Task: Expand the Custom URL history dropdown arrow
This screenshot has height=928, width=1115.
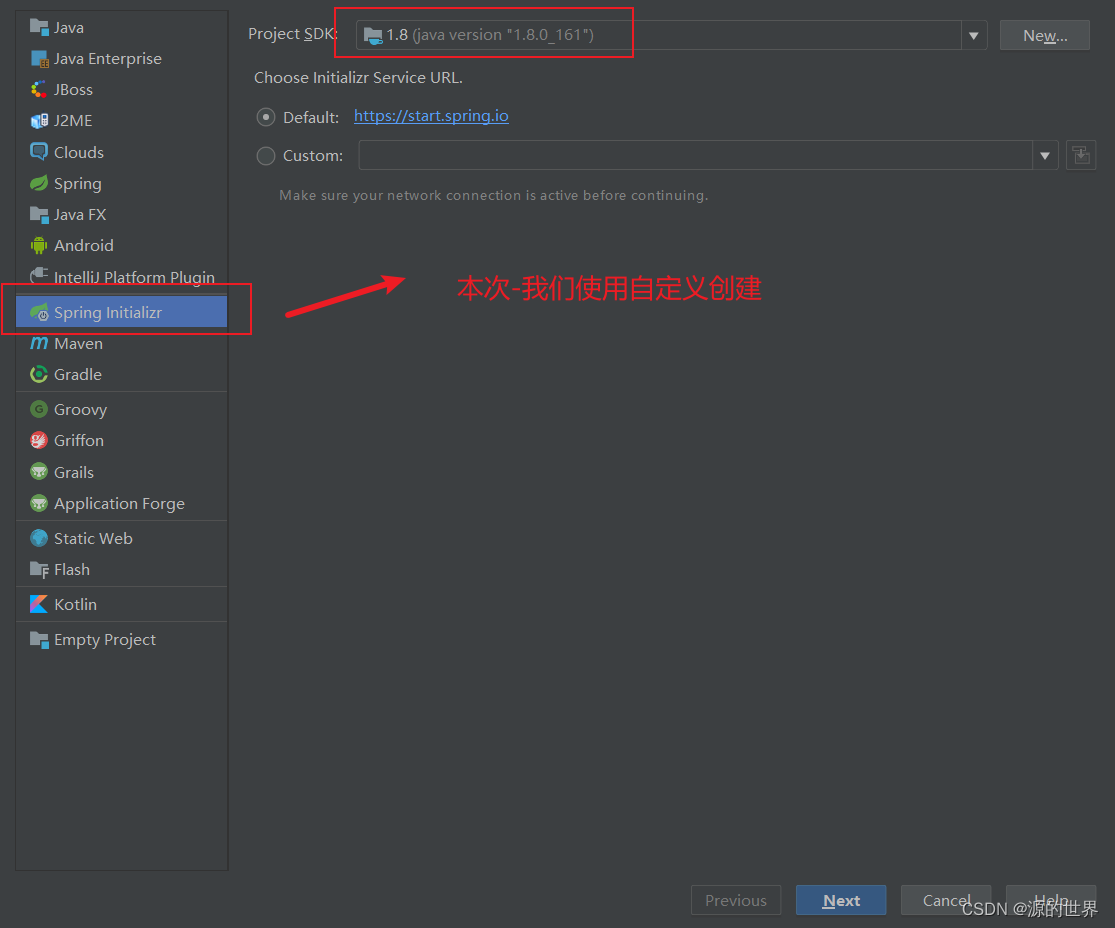Action: point(1045,156)
